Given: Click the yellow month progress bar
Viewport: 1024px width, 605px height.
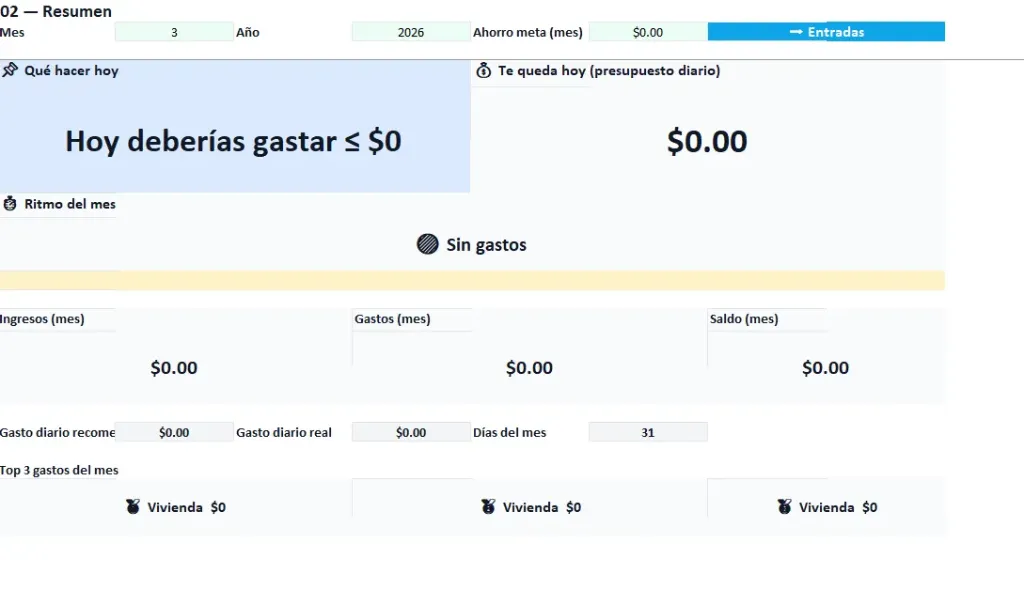Looking at the screenshot, I should click(472, 280).
